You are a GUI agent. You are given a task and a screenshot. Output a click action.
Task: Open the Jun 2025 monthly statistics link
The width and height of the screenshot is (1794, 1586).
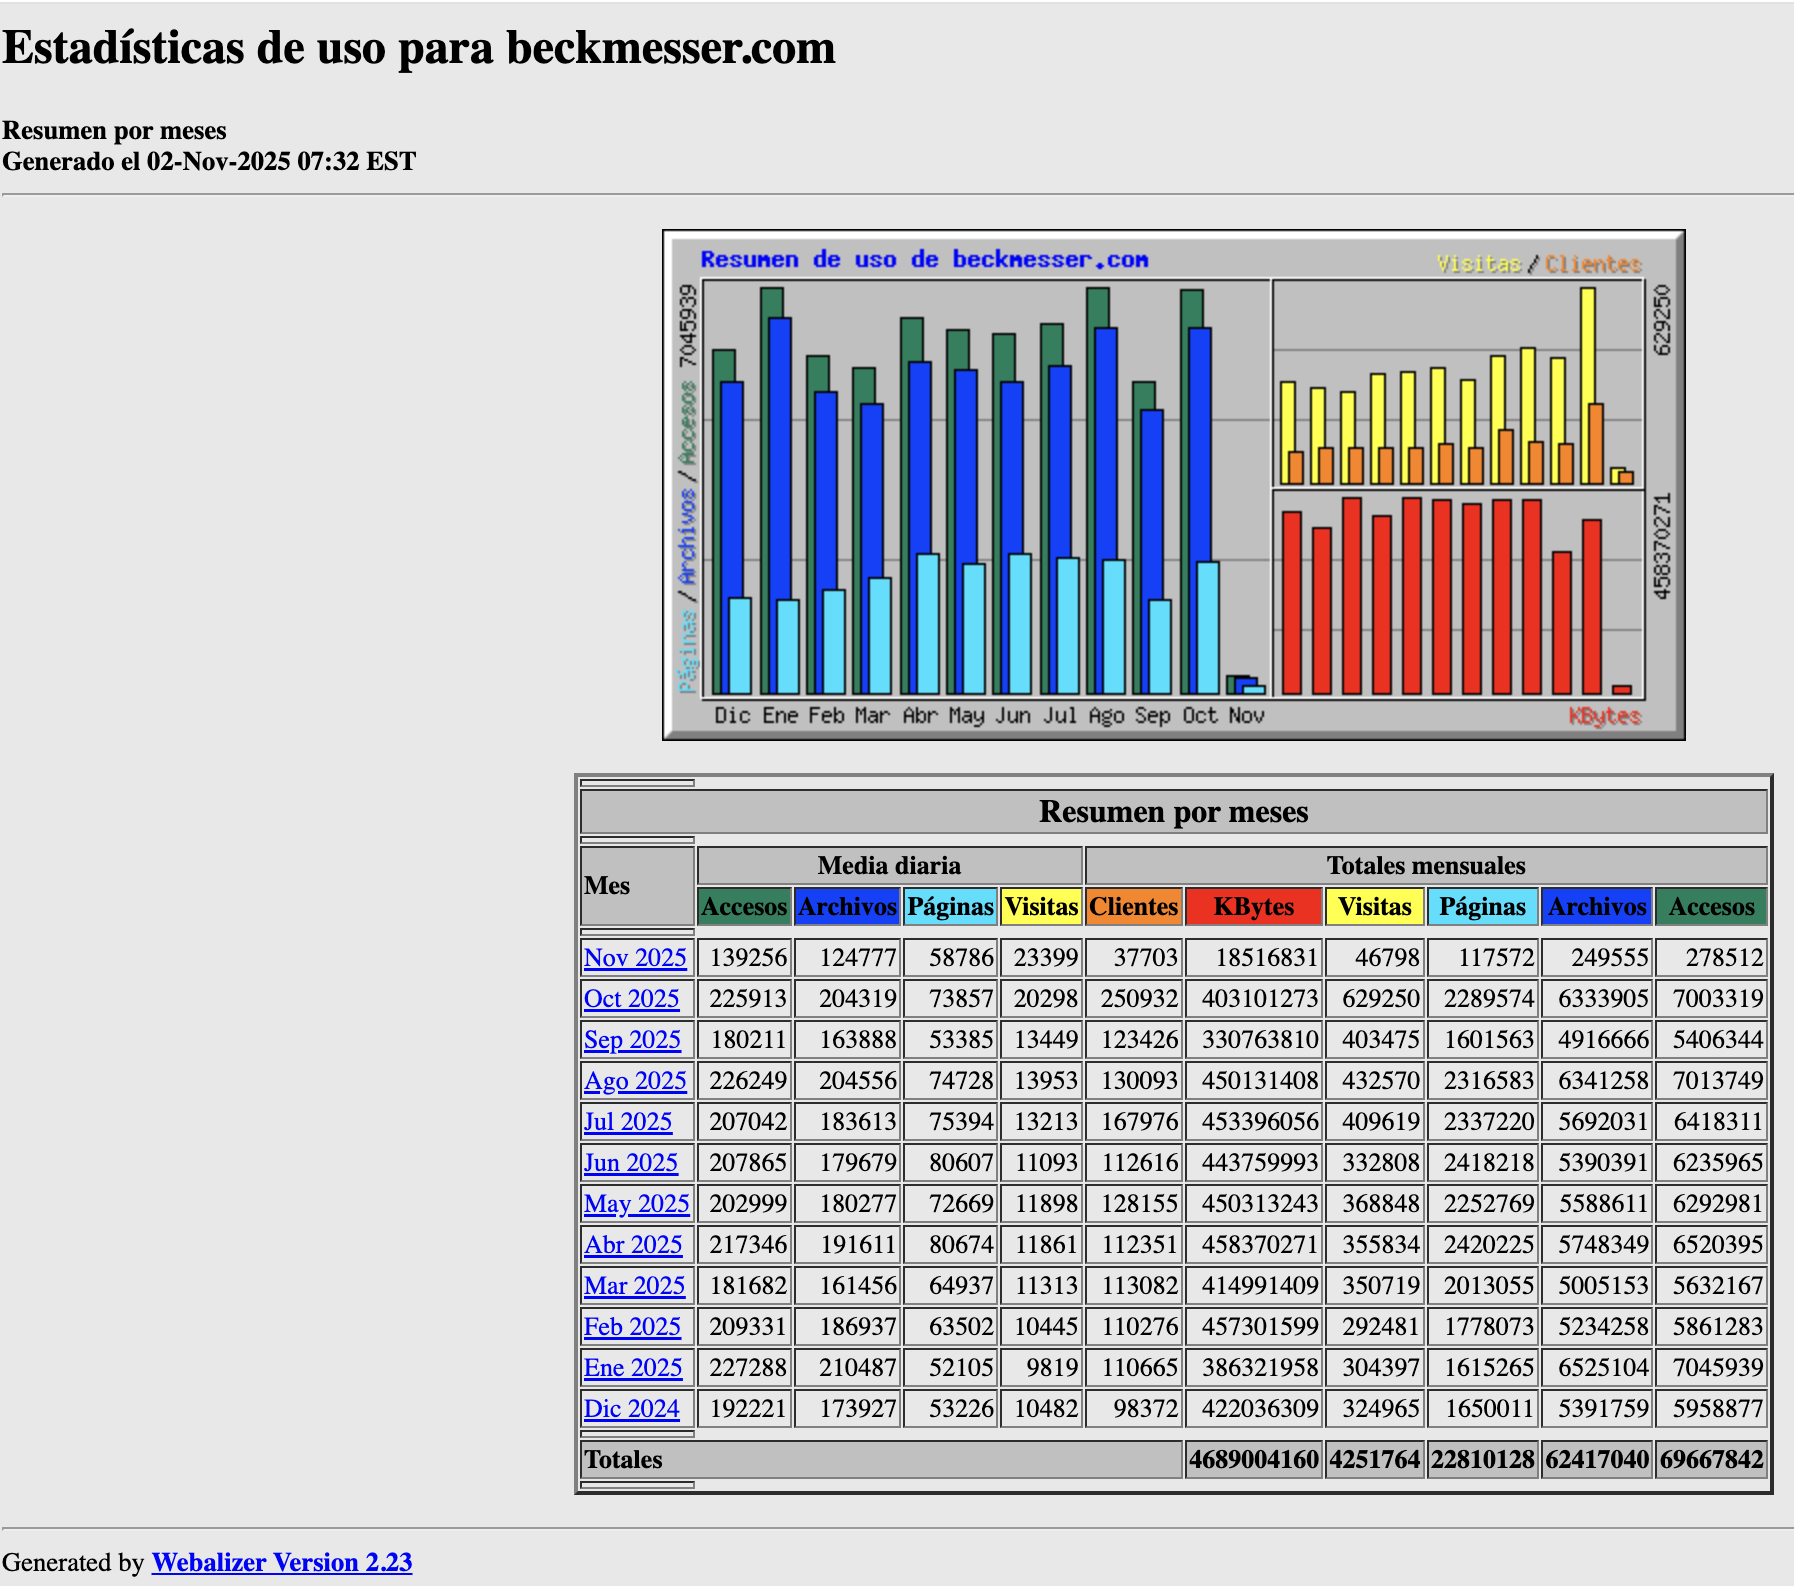pos(631,1162)
